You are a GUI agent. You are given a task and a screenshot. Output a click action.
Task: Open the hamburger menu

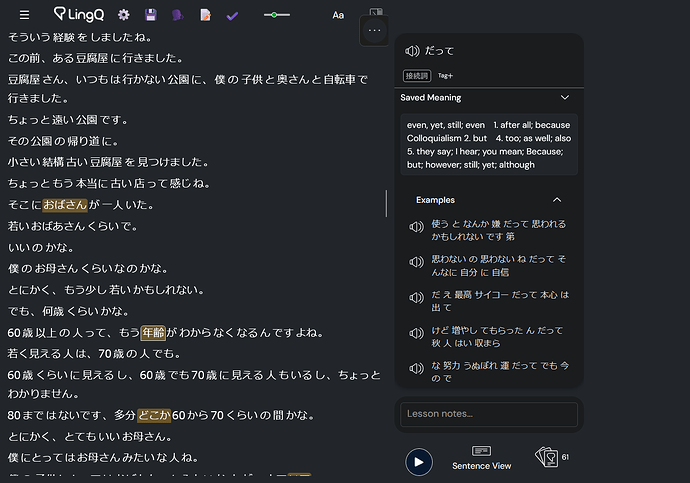click(24, 15)
